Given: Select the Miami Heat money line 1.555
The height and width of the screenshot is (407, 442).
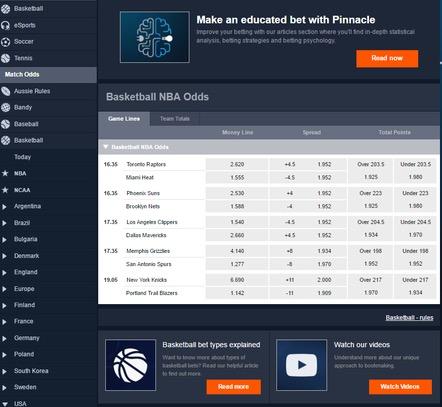Looking at the screenshot, I should coord(237,177).
